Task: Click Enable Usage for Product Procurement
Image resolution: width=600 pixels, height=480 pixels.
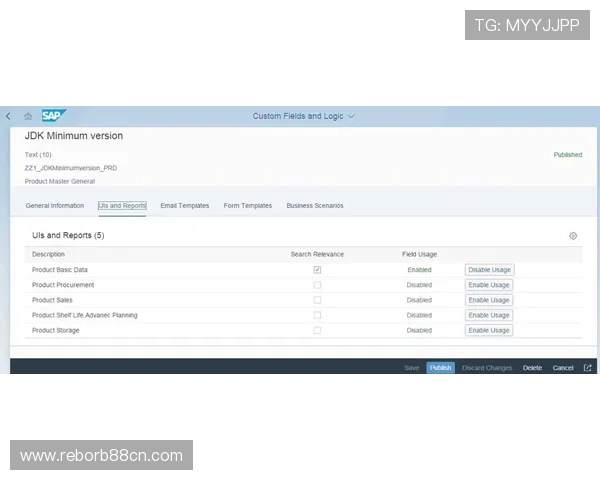Action: click(x=489, y=285)
